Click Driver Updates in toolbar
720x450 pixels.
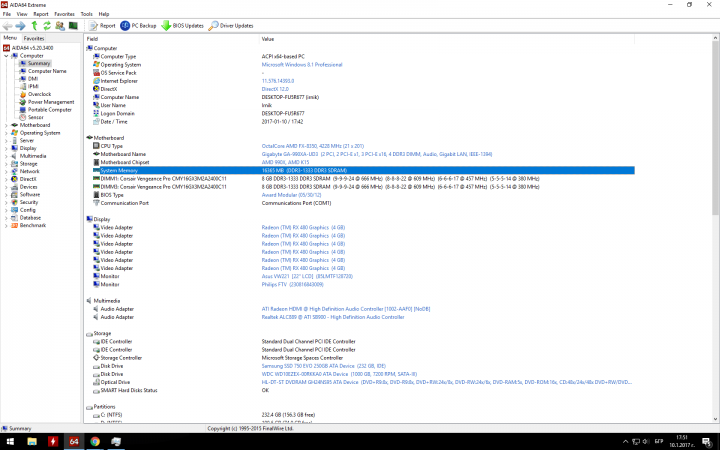[x=231, y=26]
